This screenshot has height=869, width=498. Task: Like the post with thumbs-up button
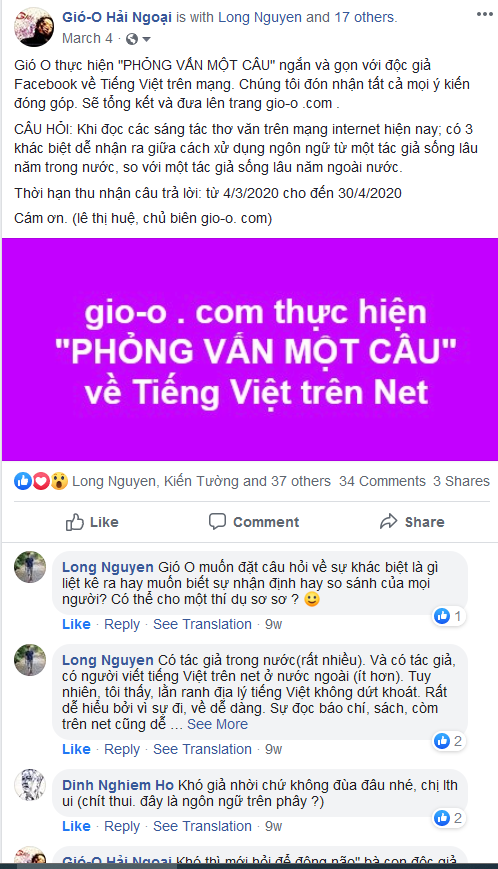pyautogui.click(x=92, y=522)
